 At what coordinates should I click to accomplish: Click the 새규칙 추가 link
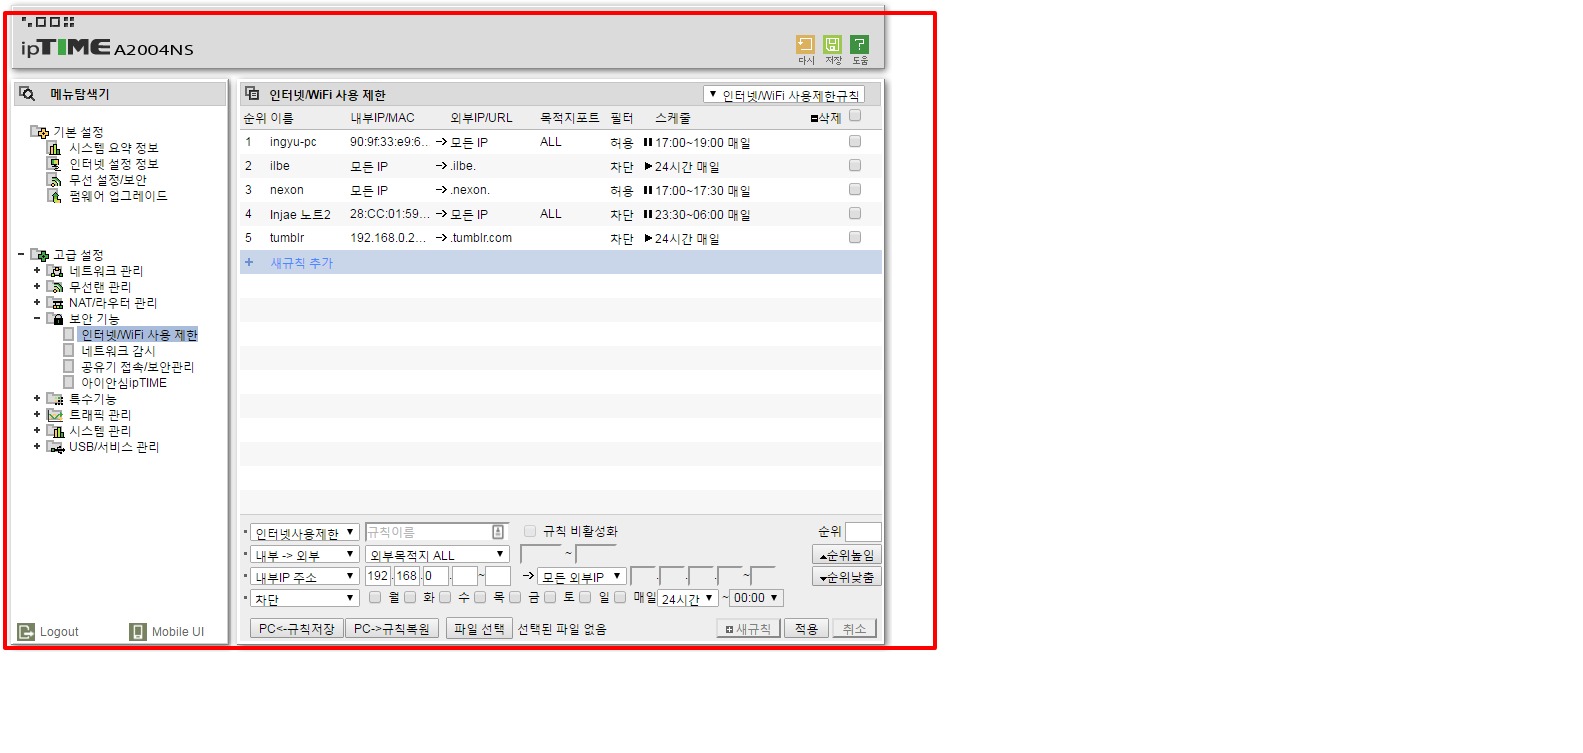301,263
